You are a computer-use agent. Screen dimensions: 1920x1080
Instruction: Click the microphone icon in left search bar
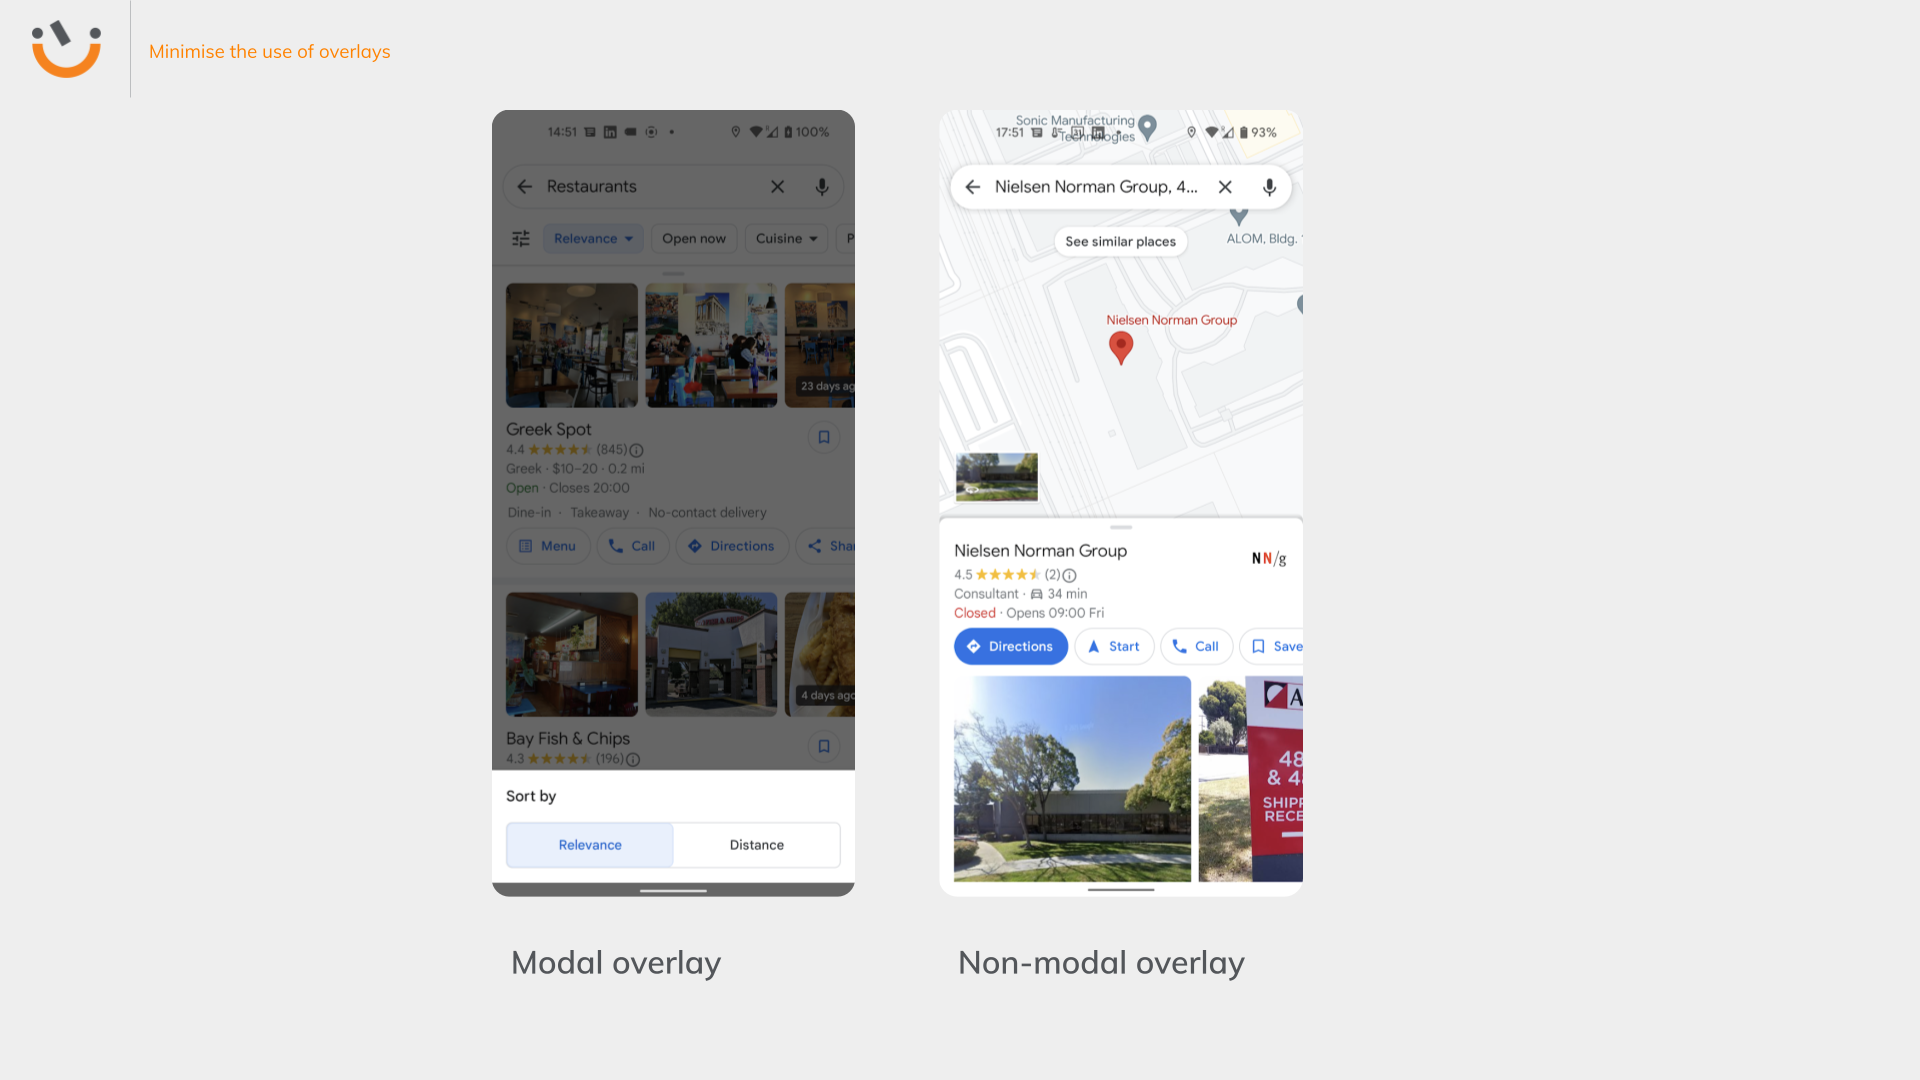822,186
